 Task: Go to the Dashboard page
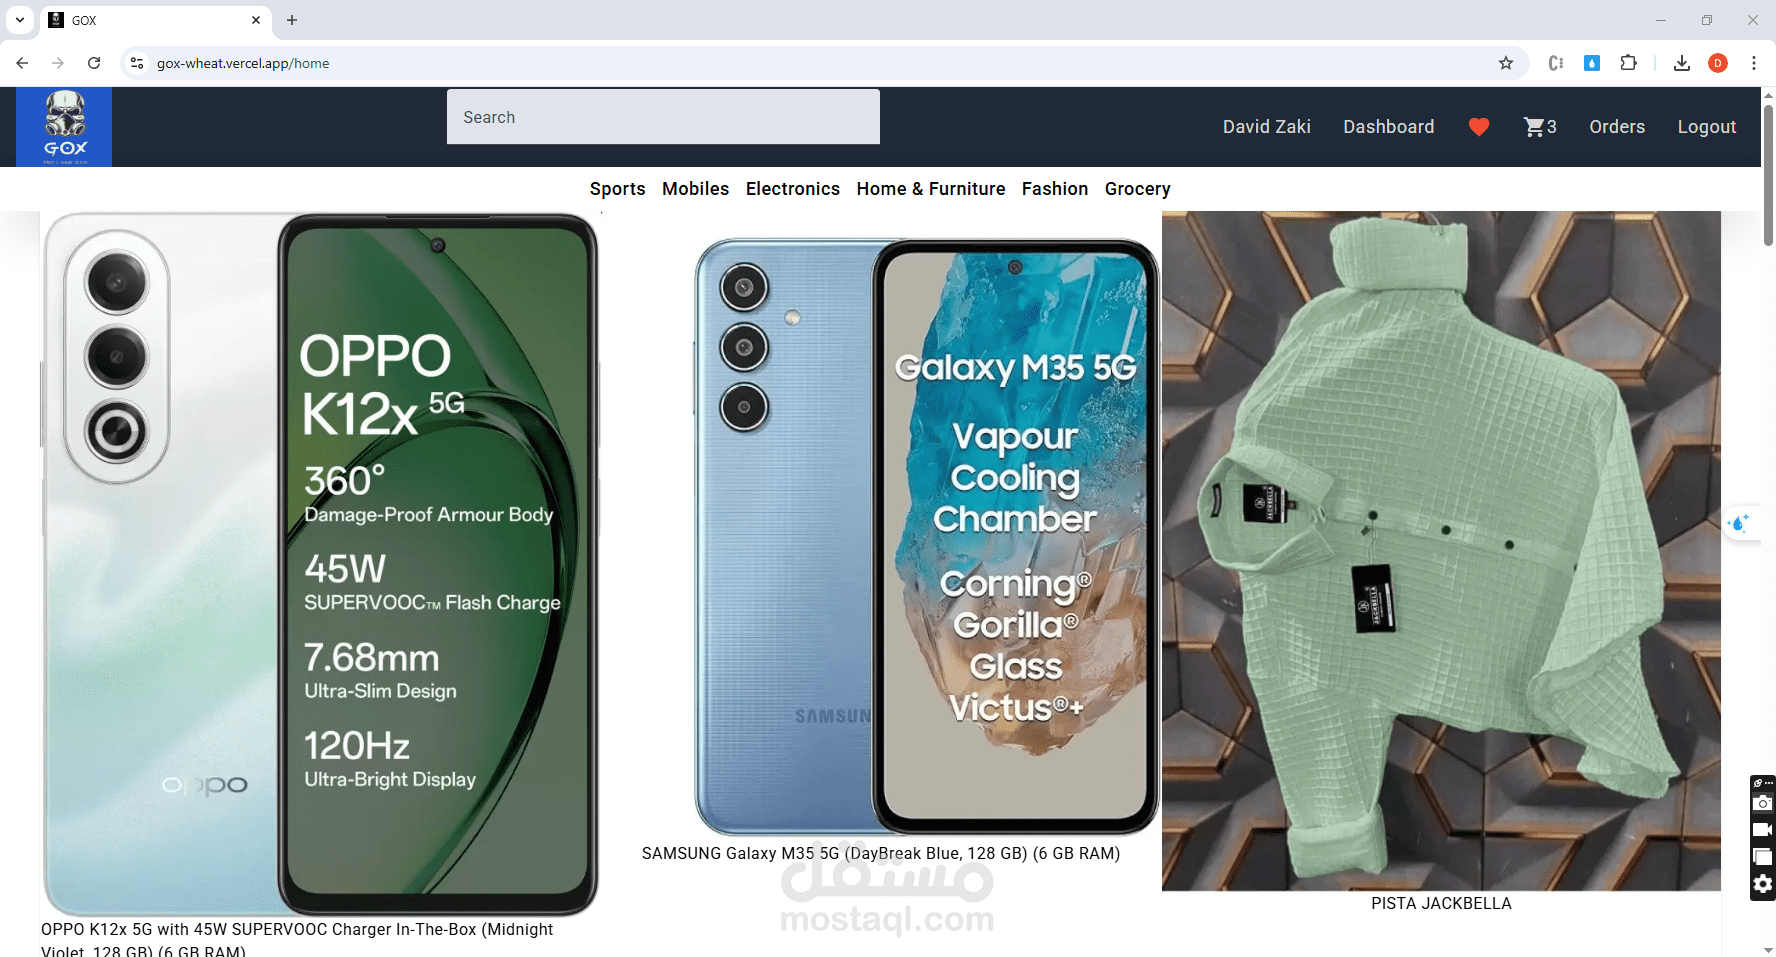click(x=1389, y=127)
